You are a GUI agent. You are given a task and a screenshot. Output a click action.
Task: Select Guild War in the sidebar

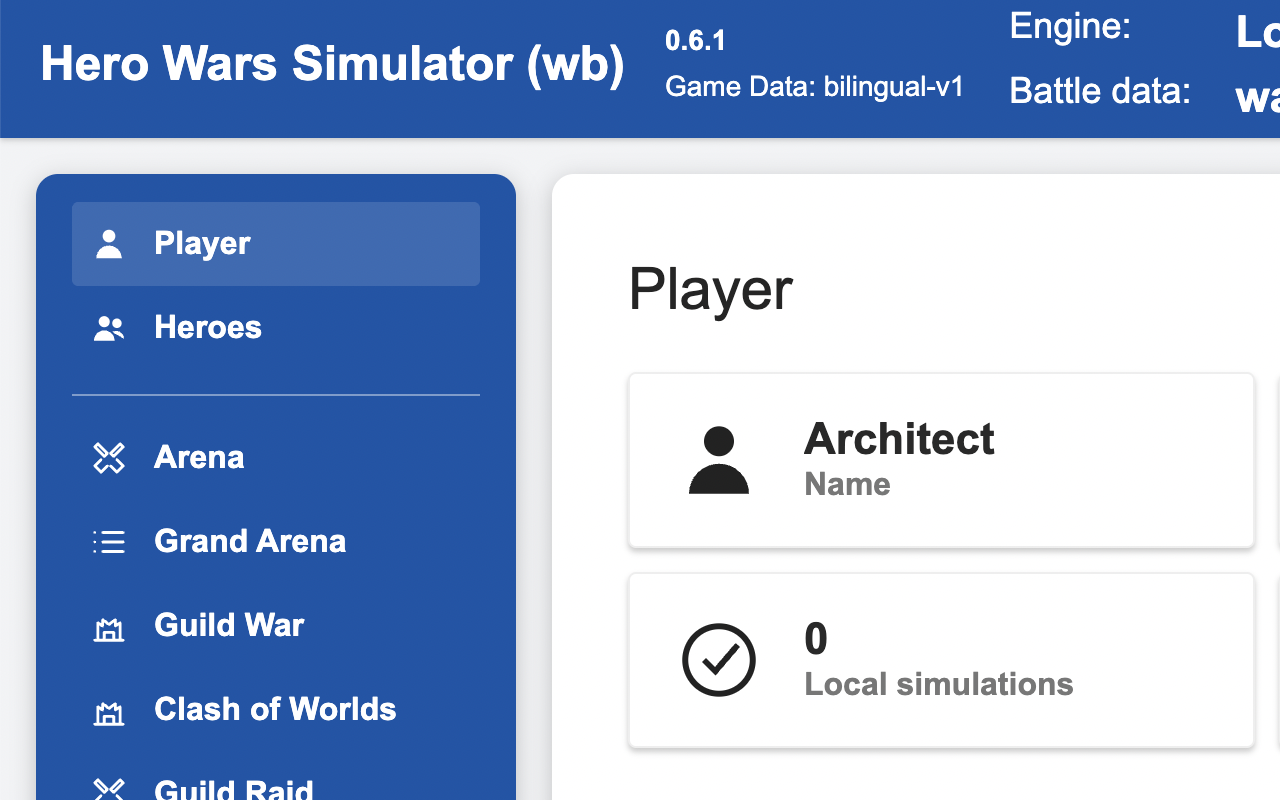coord(276,626)
